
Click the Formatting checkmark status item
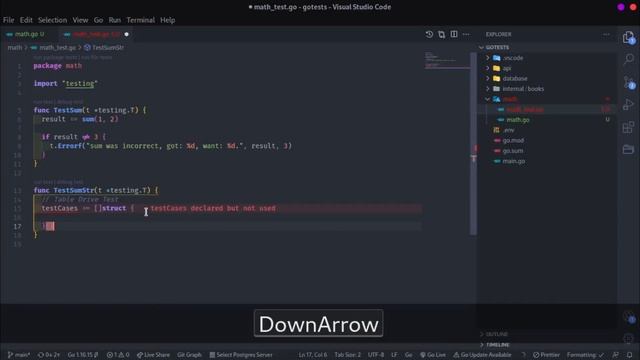585,355
